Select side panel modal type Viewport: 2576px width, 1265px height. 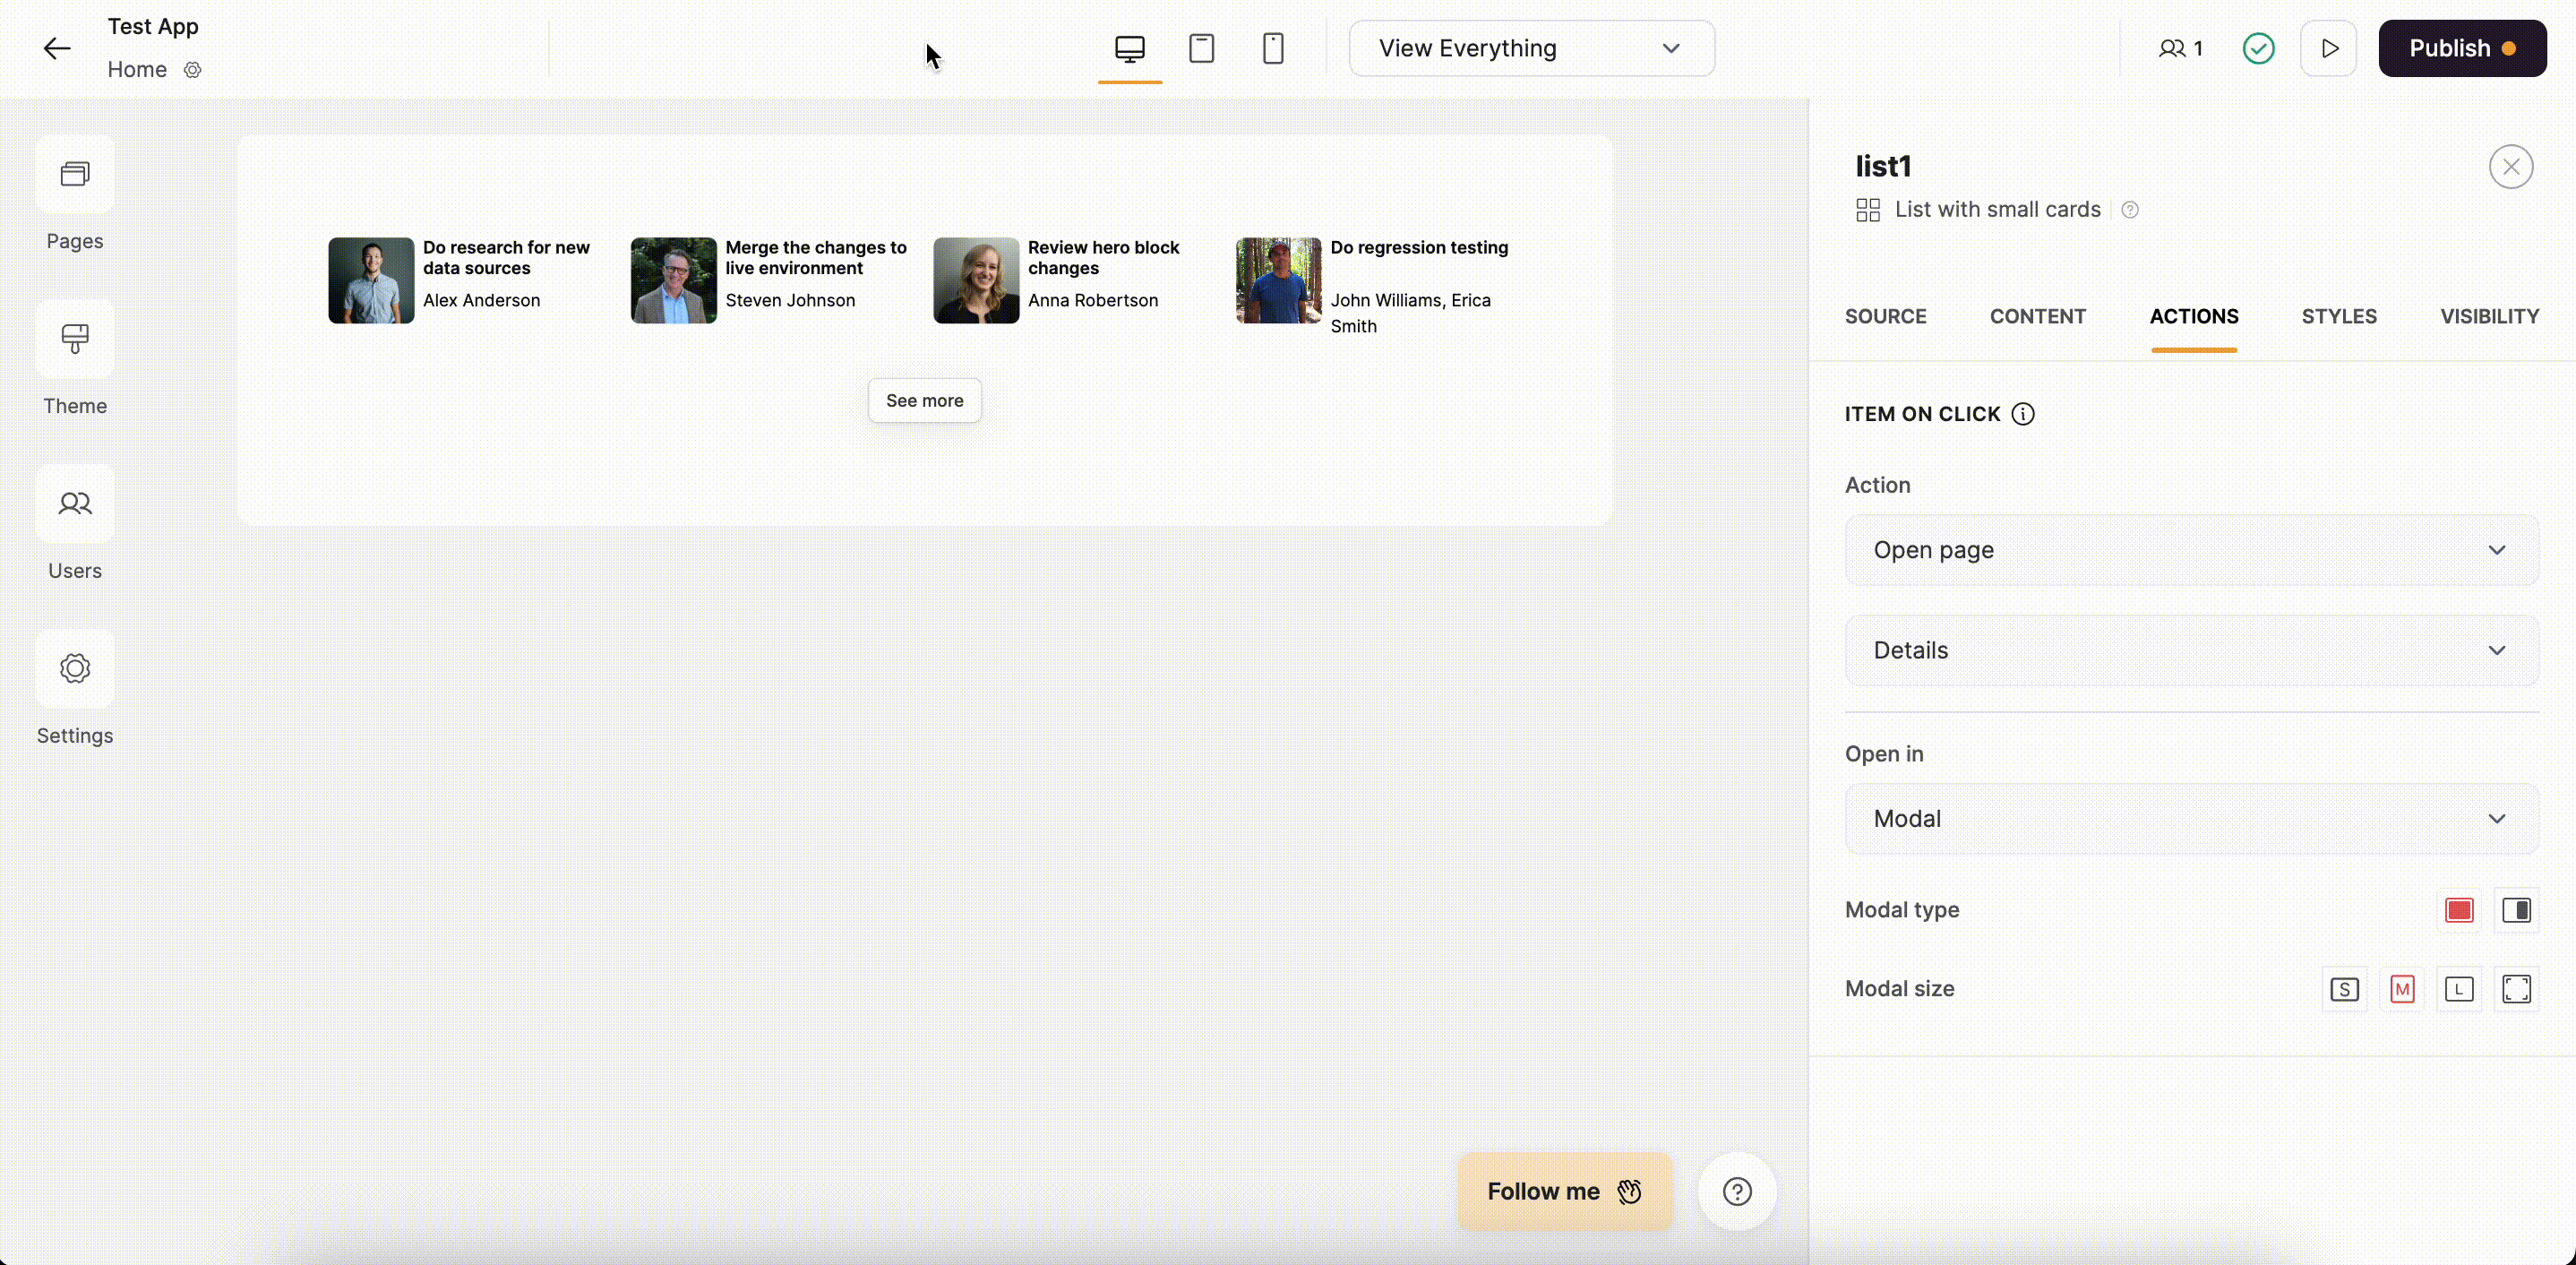[2518, 910]
